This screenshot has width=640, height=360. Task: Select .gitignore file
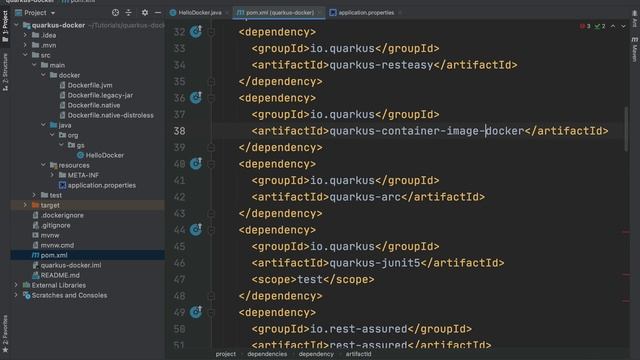[x=56, y=225]
